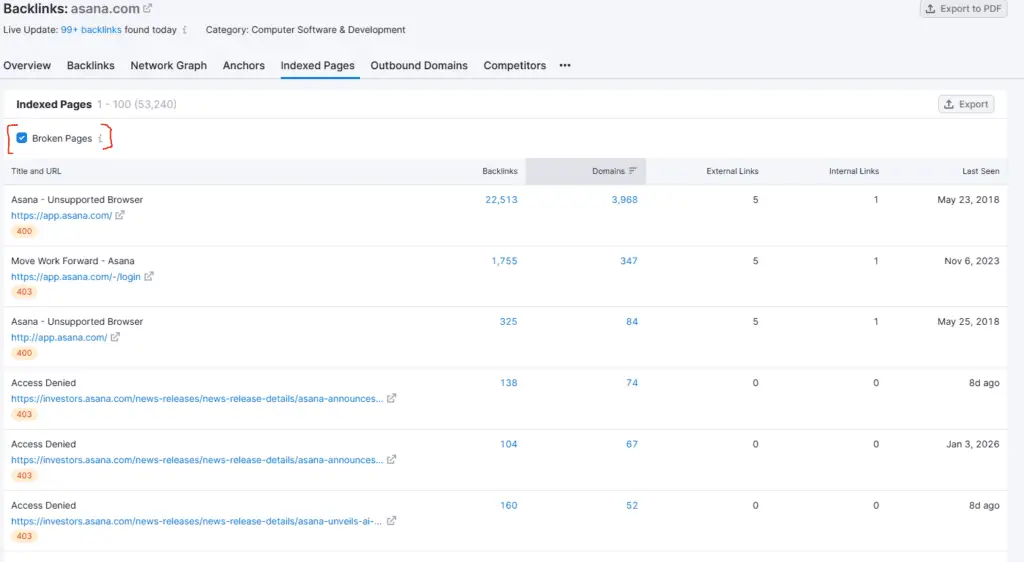This screenshot has height=562, width=1024.
Task: Click the External Links column header
Action: 732,171
